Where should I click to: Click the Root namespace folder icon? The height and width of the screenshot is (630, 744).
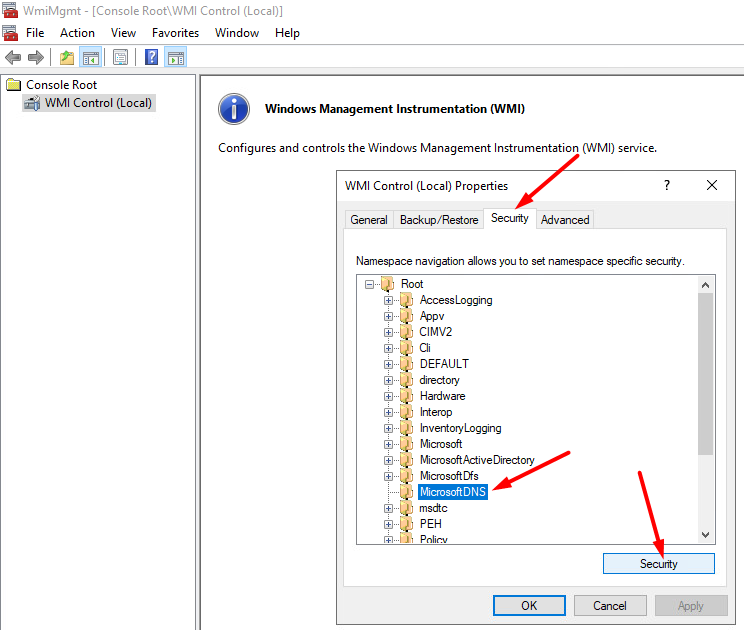tap(387, 284)
